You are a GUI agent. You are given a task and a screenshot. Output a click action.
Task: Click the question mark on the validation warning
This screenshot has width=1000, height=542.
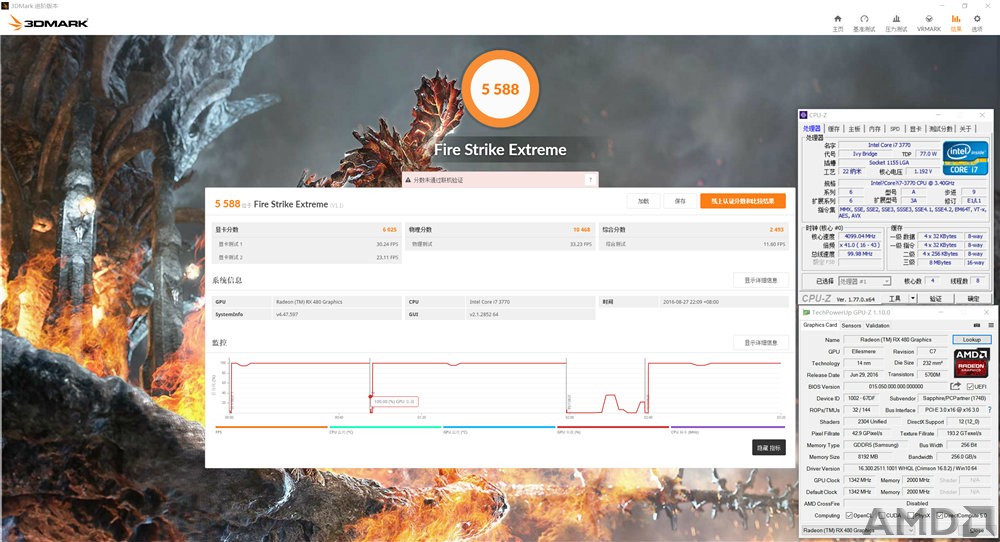coord(590,180)
